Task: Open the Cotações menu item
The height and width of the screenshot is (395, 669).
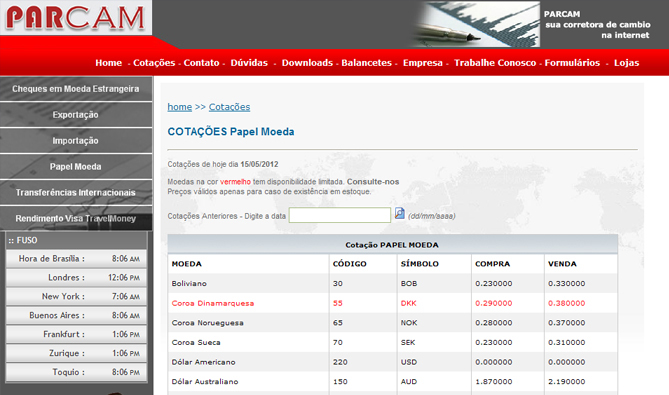Action: coord(154,63)
